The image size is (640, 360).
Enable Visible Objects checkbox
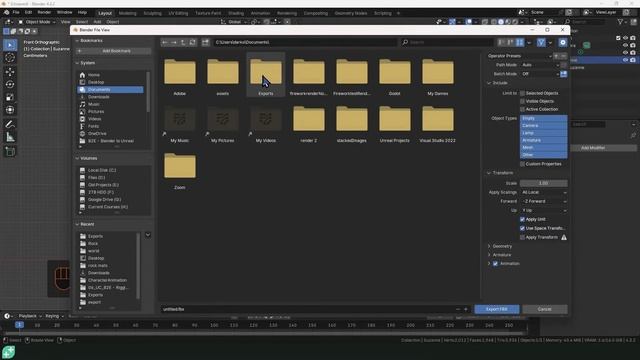[x=522, y=101]
